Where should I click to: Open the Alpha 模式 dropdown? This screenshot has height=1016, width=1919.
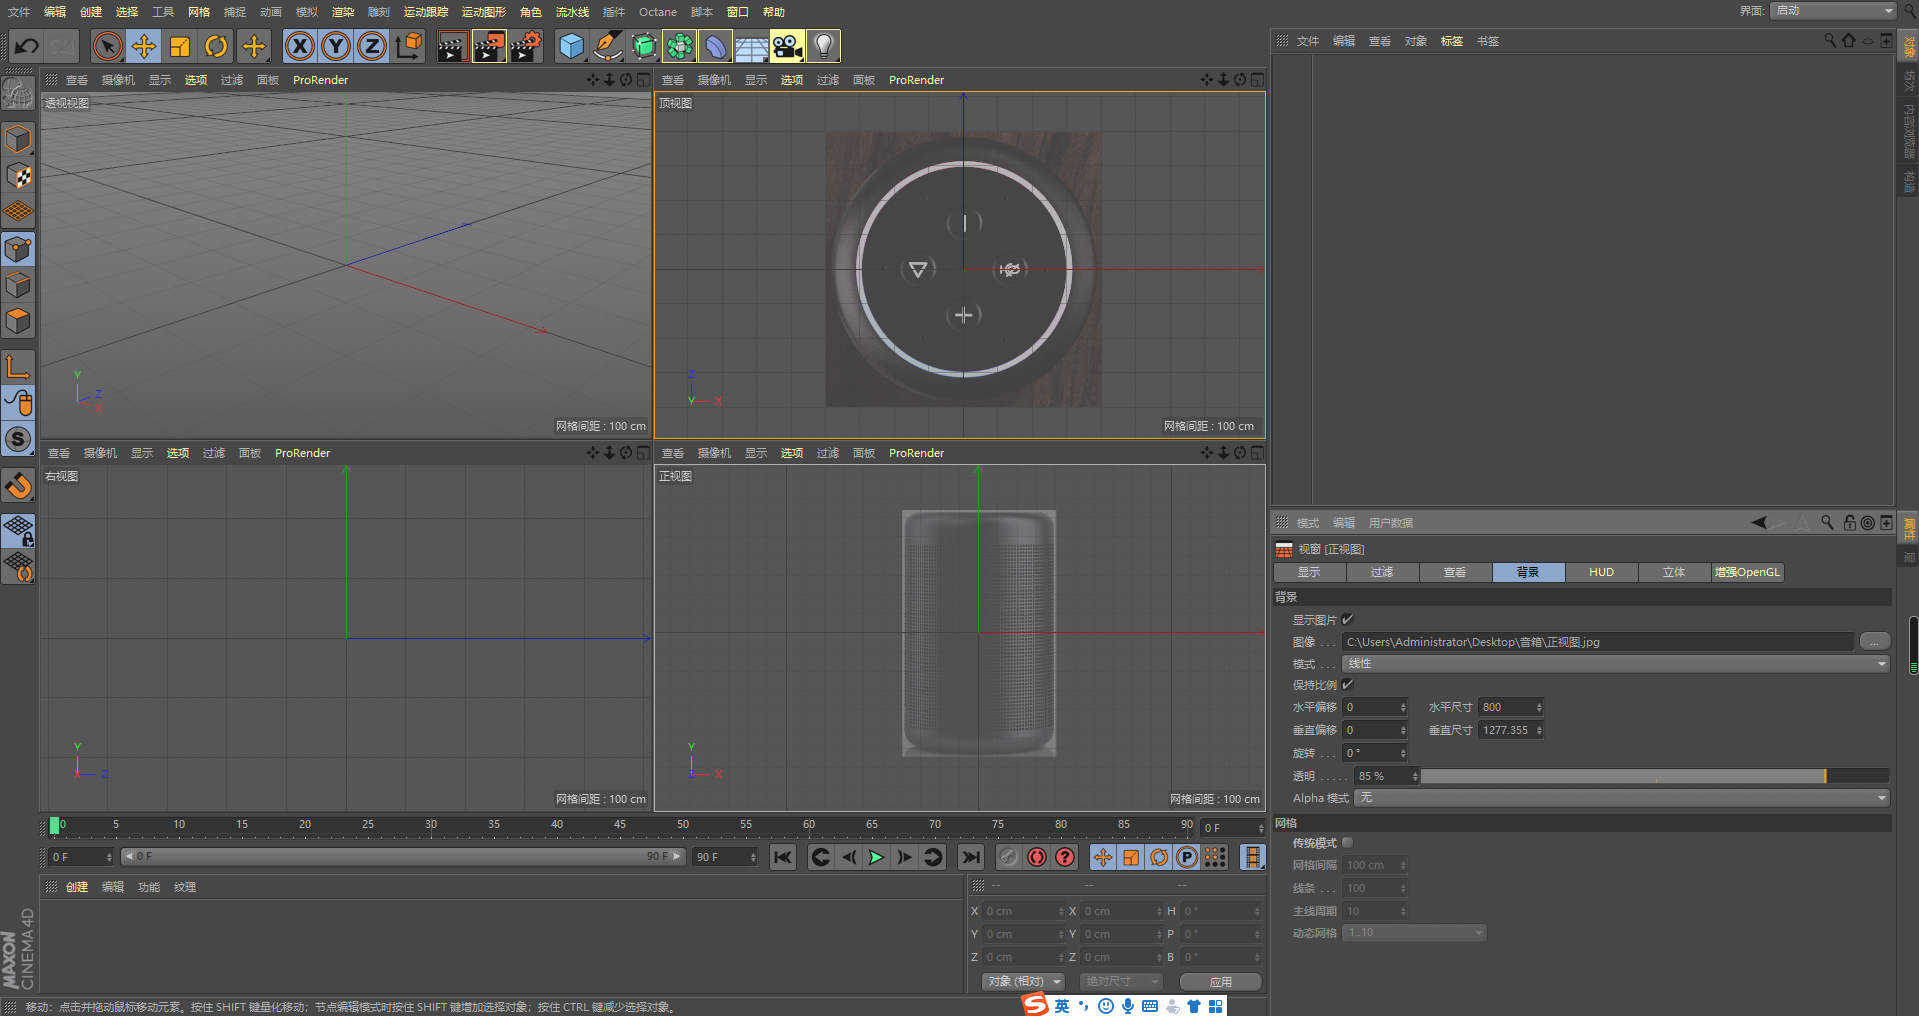(1621, 798)
